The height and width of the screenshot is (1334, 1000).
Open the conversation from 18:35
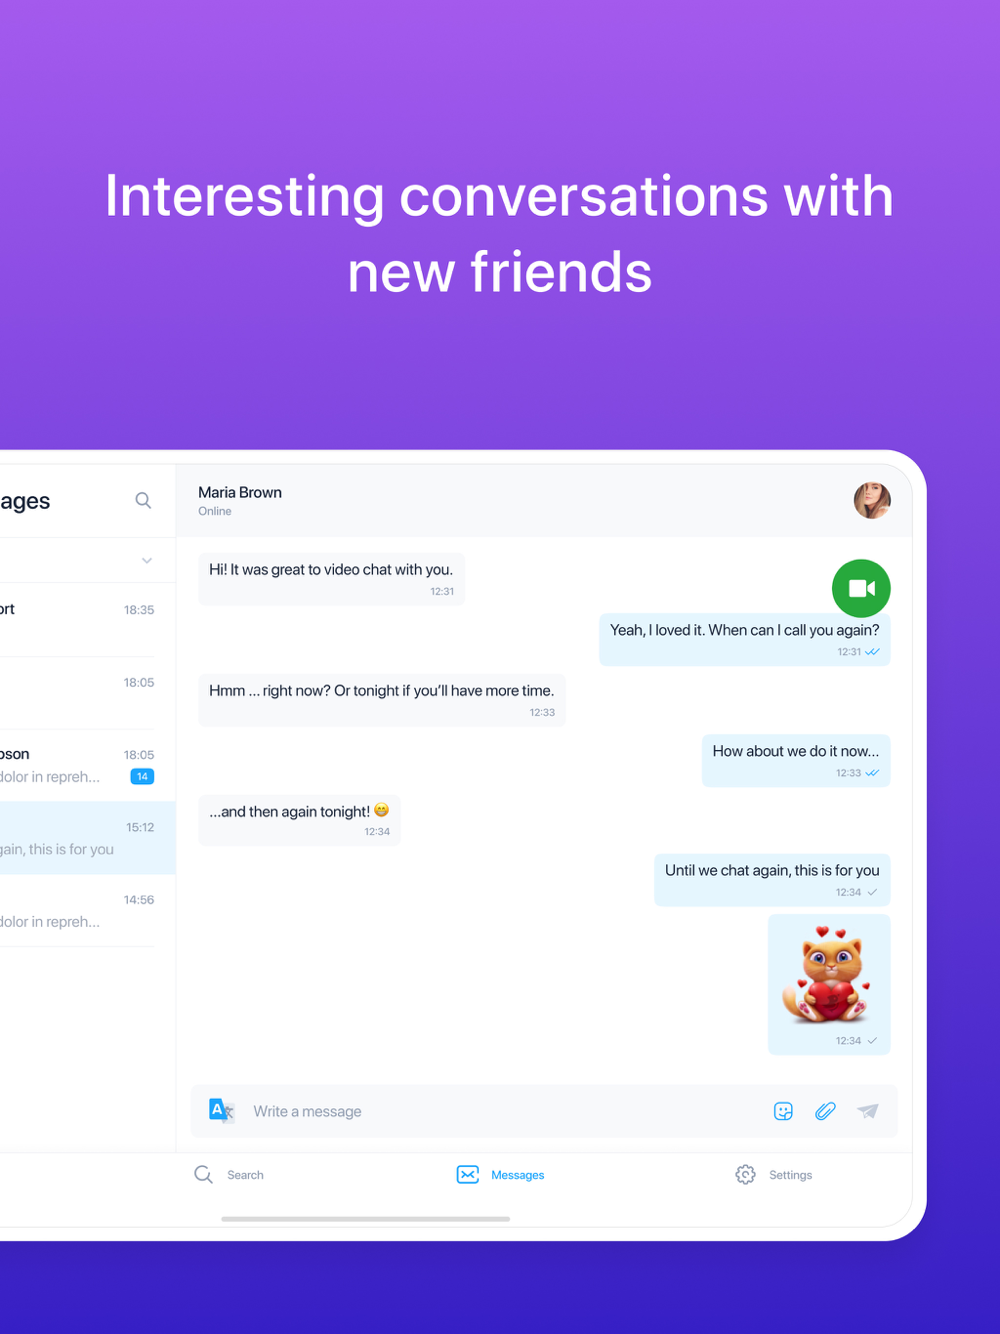[78, 619]
